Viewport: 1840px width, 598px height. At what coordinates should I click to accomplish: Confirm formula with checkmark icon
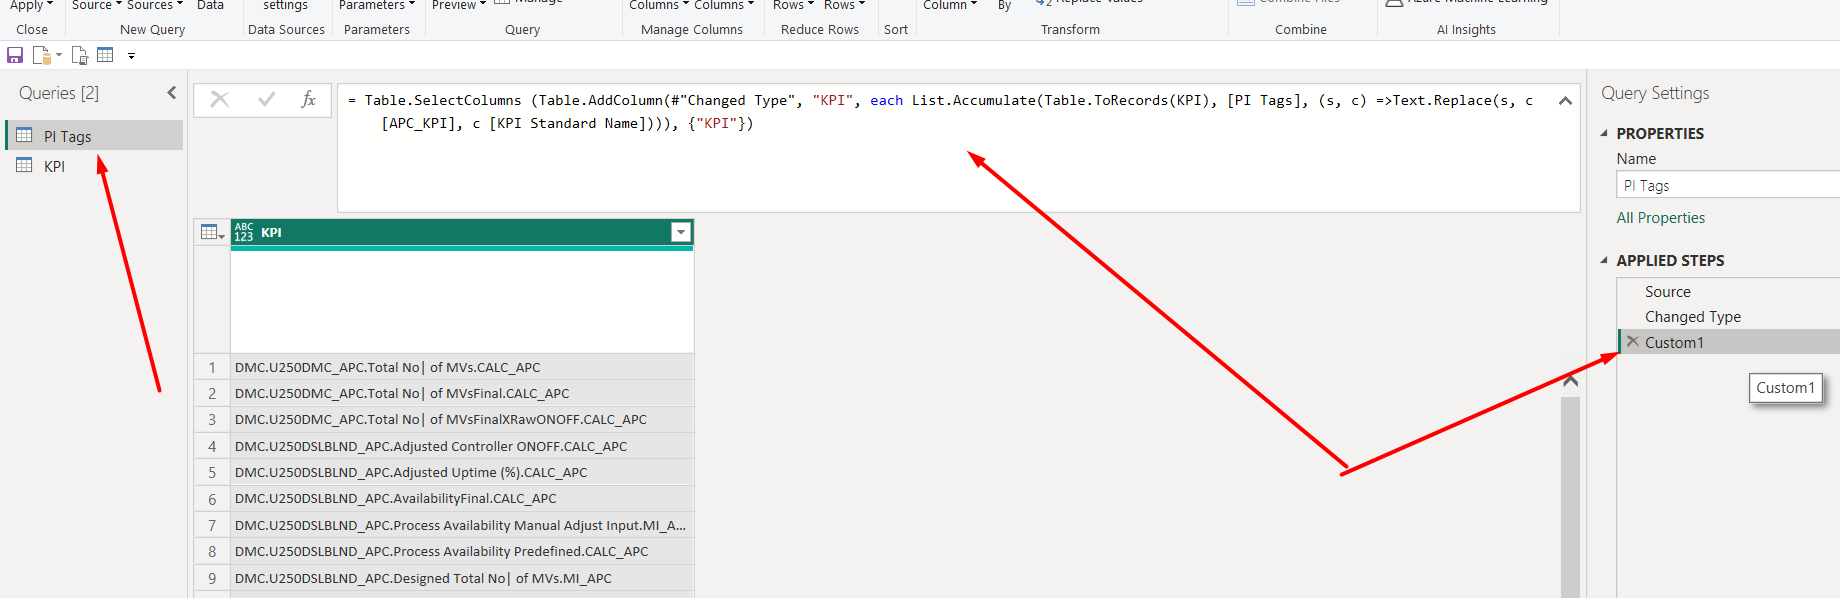click(x=266, y=99)
